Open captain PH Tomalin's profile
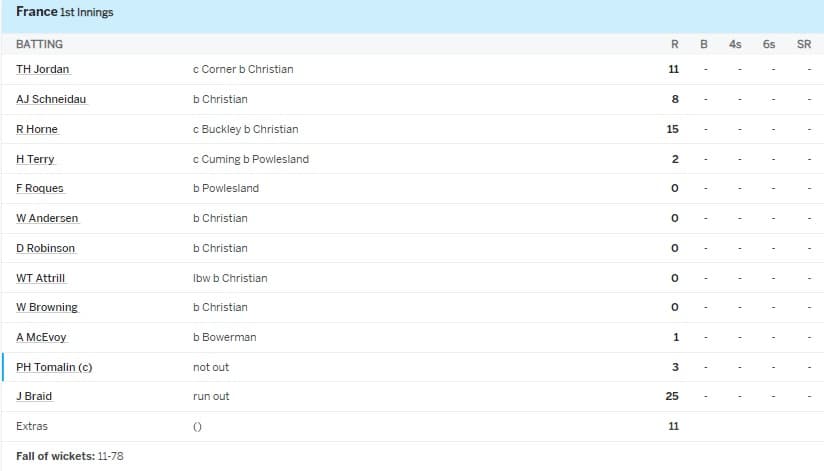This screenshot has height=471, width=824. (54, 367)
